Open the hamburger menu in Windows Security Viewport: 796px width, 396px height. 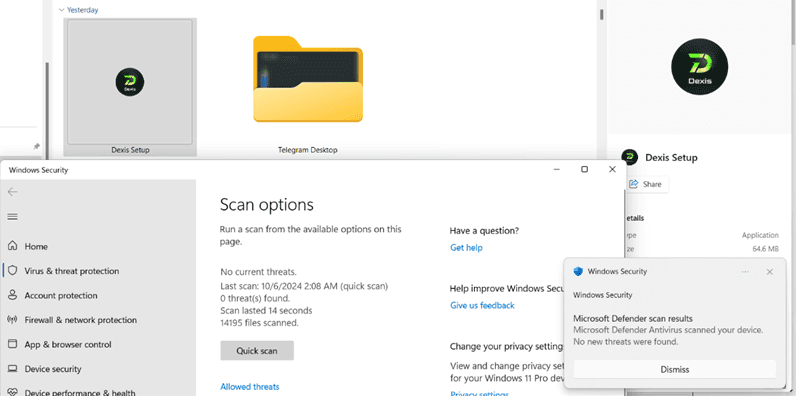click(x=13, y=217)
